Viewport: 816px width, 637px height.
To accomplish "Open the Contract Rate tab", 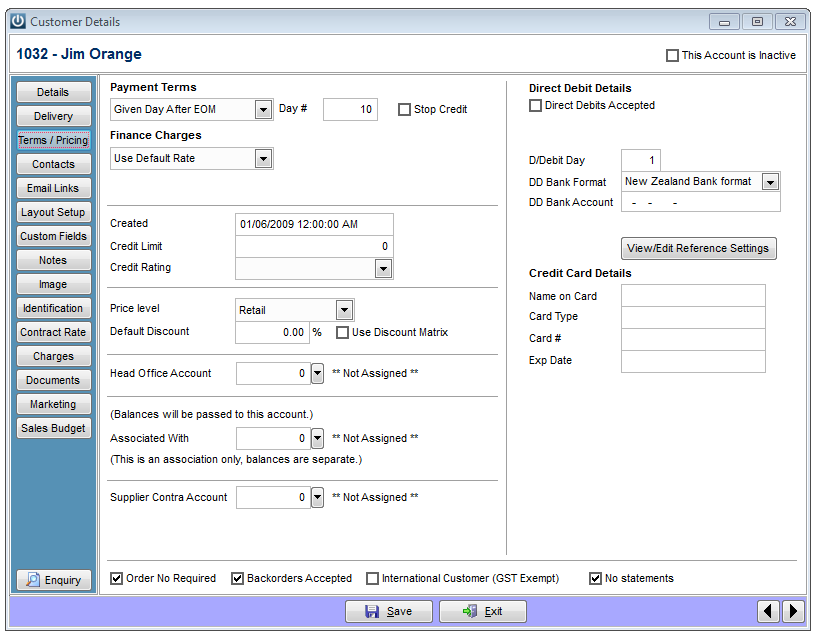I will coord(54,332).
